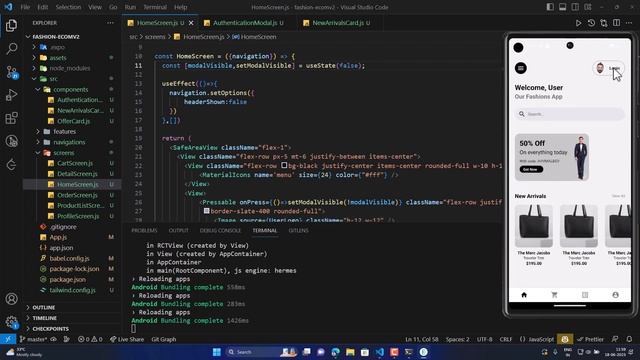The height and width of the screenshot is (360, 640).
Task: Open tailwind.config.js in the explorer
Action: click(73, 290)
